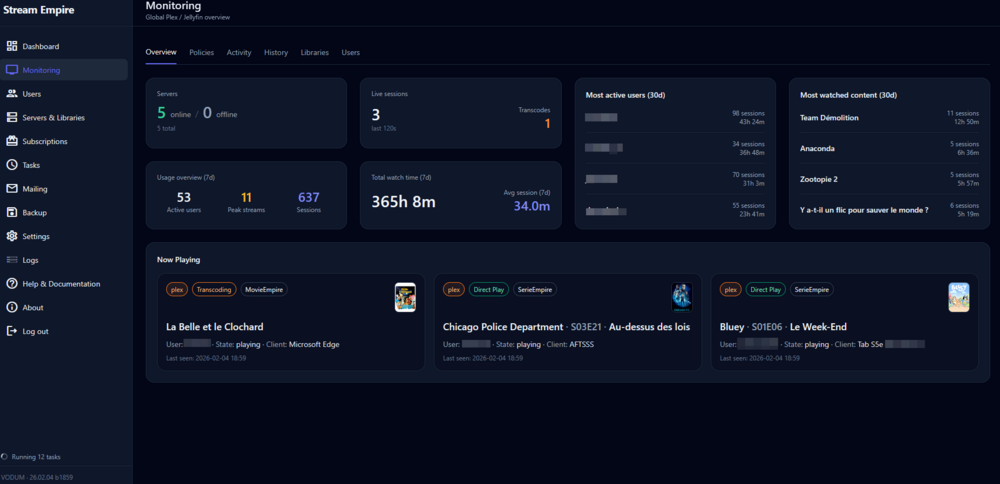Open the Bluey poster thumbnail
1000x484 pixels.
coord(959,297)
